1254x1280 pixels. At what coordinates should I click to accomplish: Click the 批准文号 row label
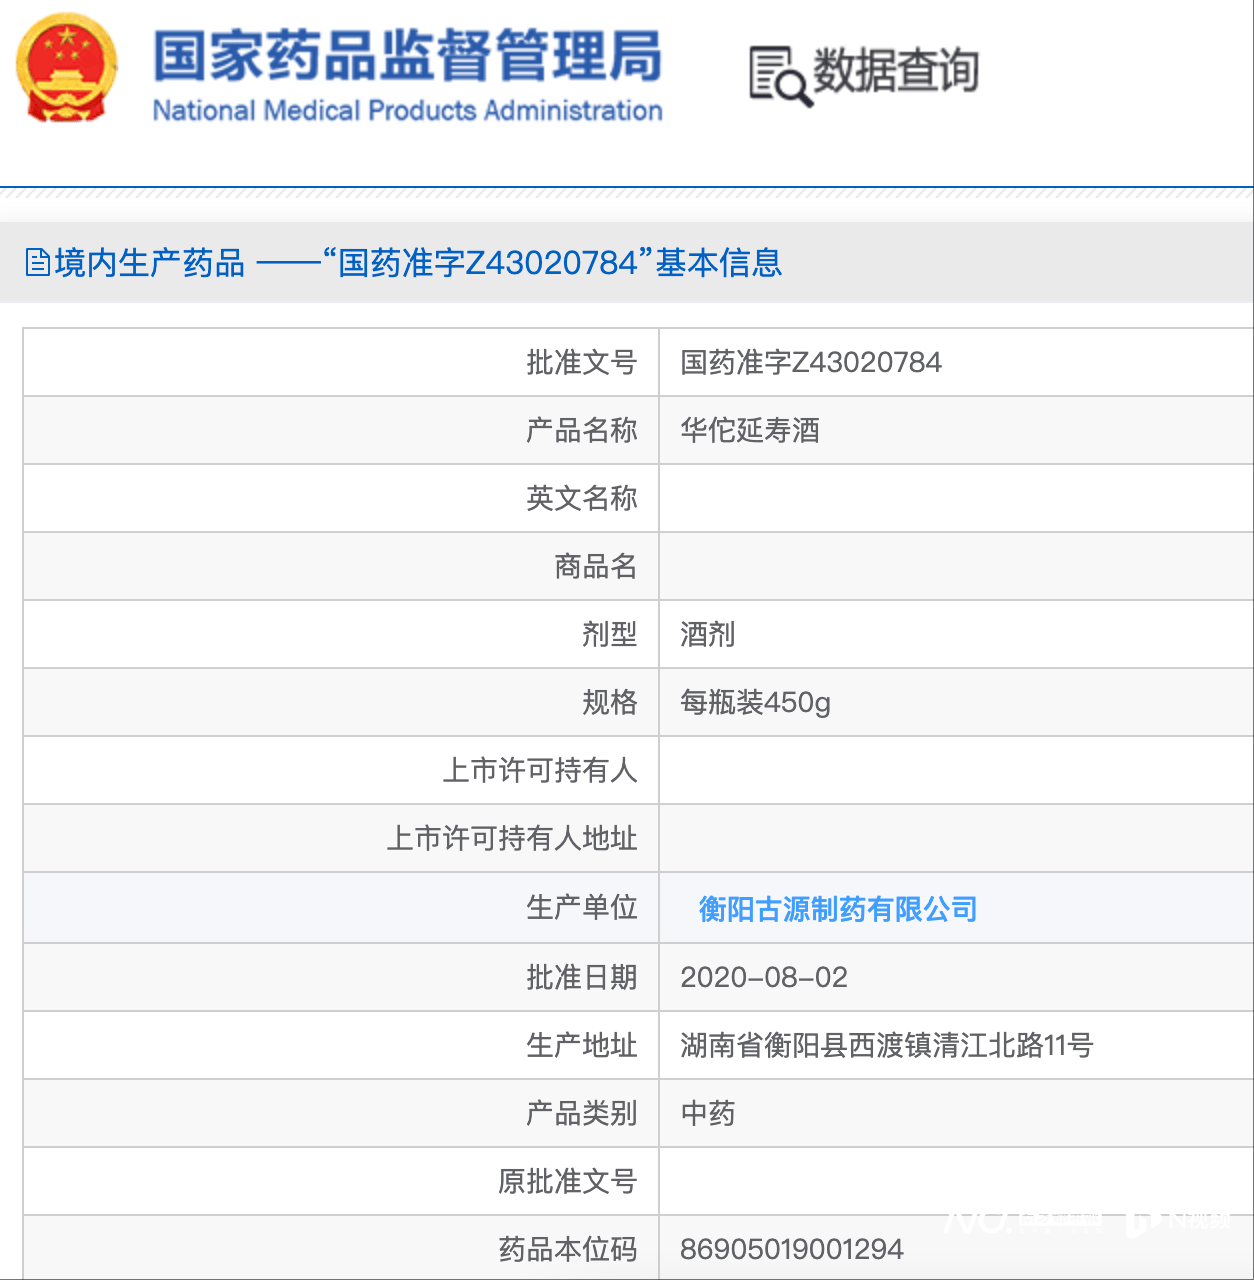[x=582, y=362]
